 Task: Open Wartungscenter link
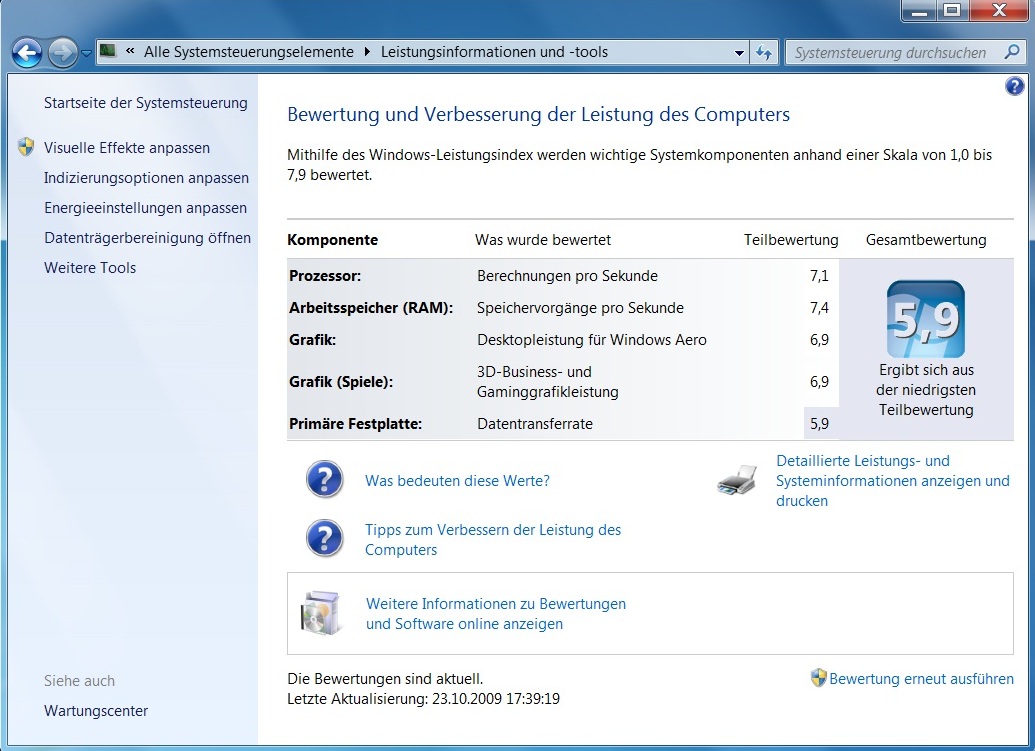pos(96,711)
